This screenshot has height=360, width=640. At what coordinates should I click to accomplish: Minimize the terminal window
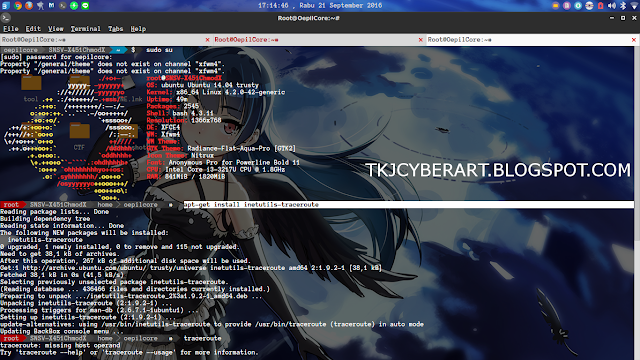(x=611, y=18)
